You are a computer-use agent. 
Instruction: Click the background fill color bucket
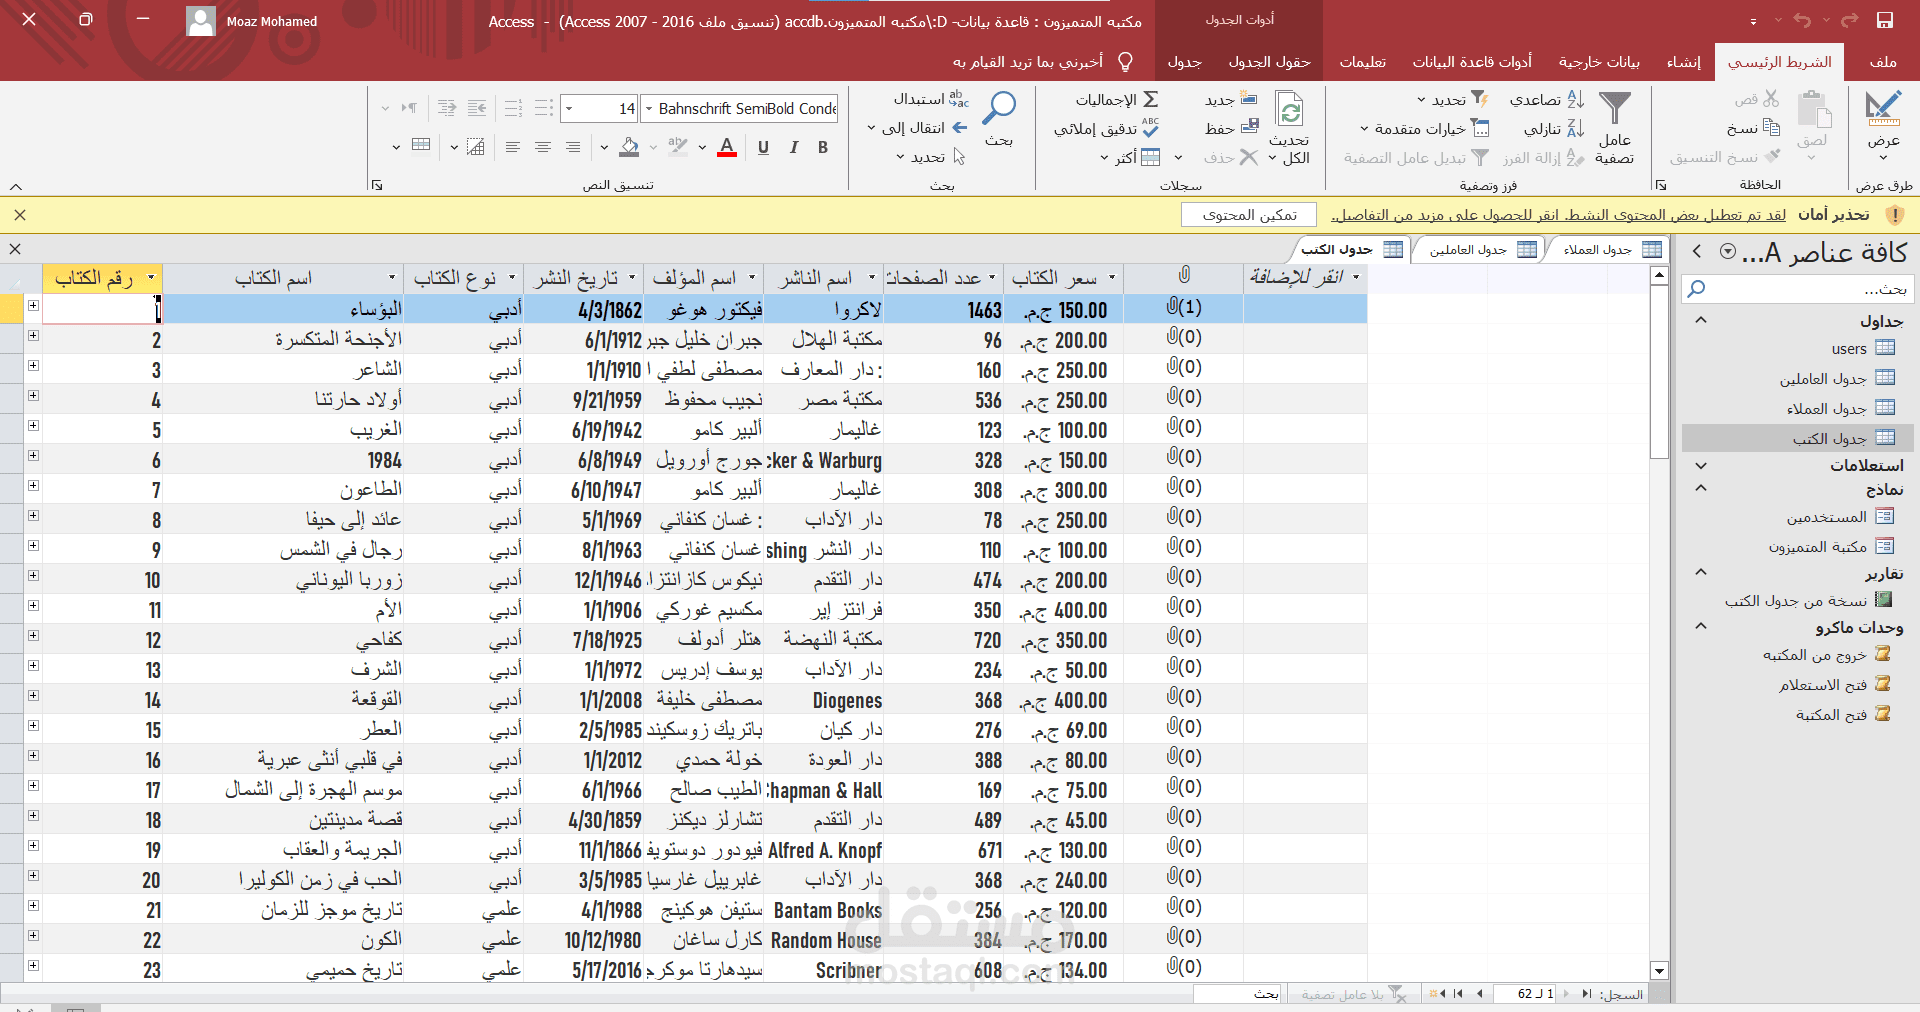click(628, 147)
